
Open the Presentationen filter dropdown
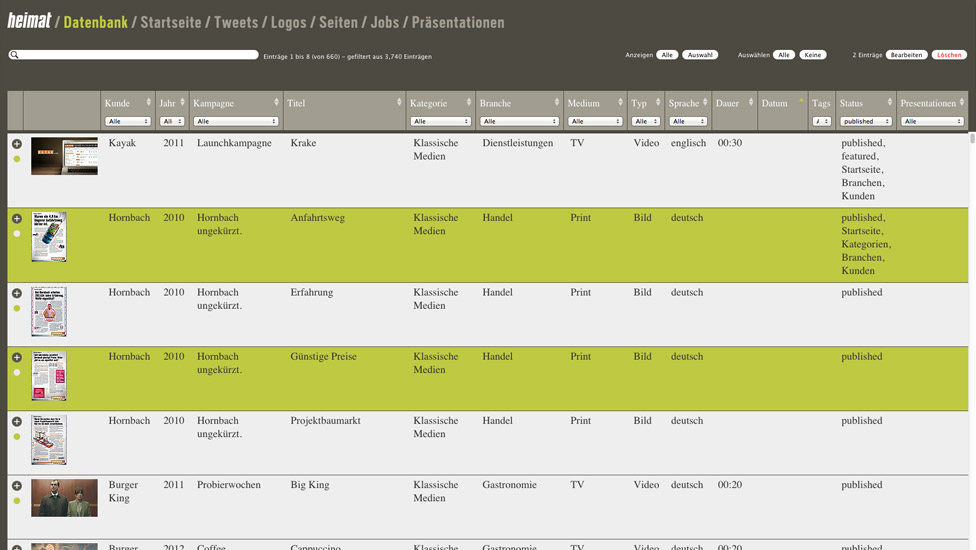click(932, 121)
